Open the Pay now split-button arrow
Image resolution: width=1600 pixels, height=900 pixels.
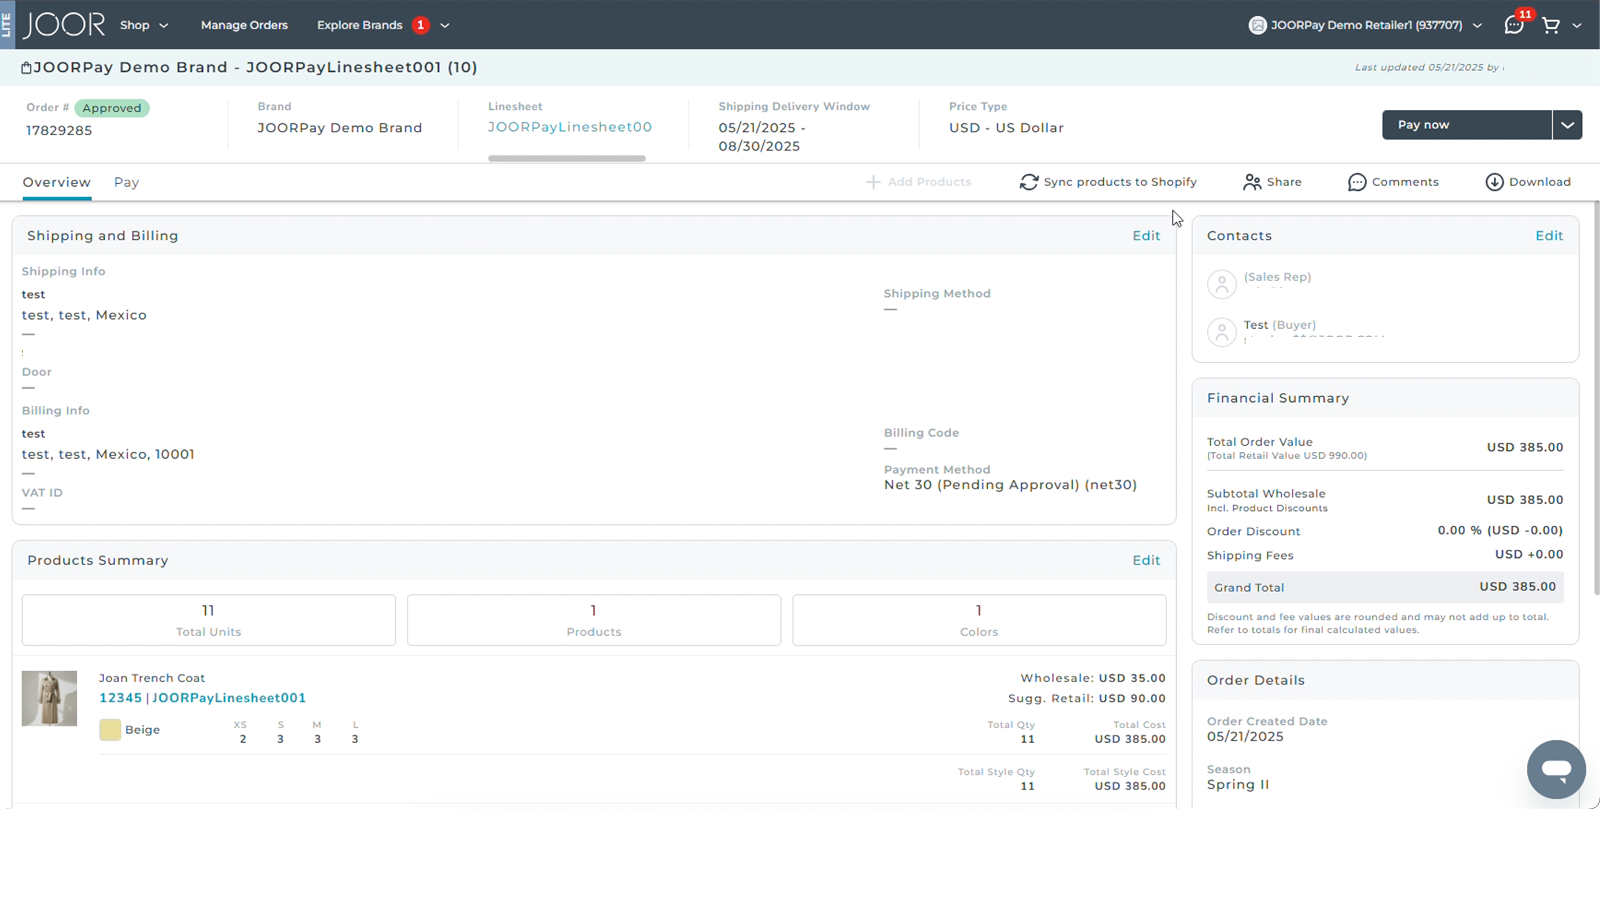[1567, 125]
